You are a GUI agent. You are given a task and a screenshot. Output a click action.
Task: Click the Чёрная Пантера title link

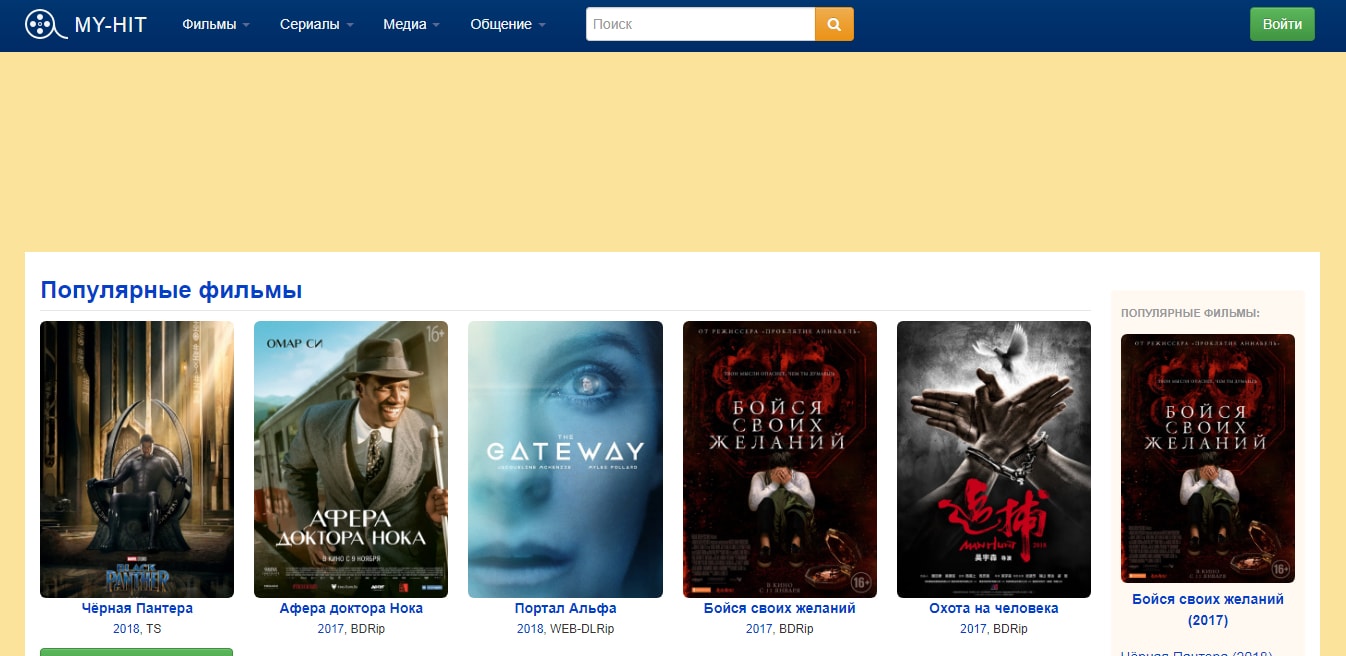click(137, 608)
